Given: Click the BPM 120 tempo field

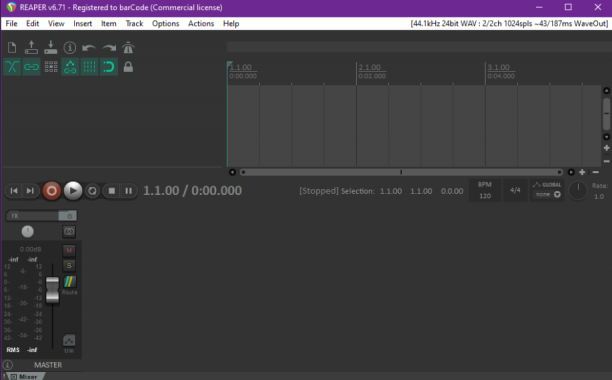Looking at the screenshot, I should pyautogui.click(x=485, y=190).
